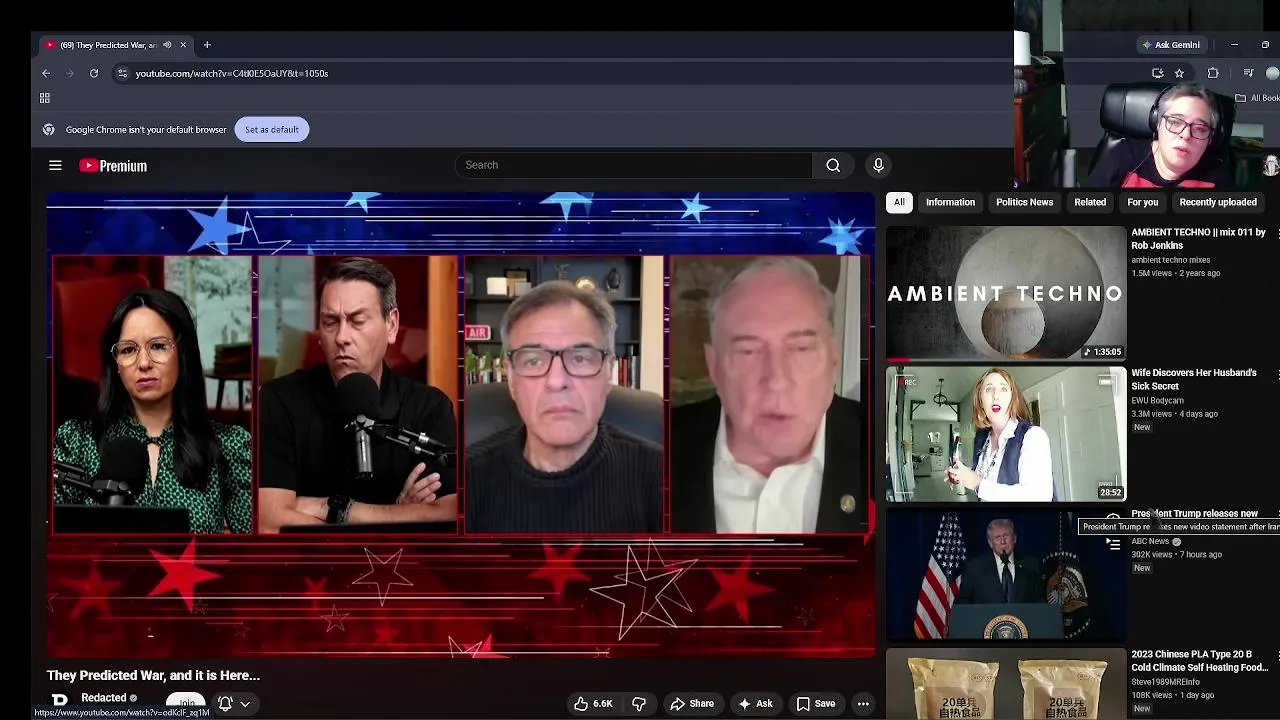Click 'EWU Bodycam' channel name
This screenshot has width=1280, height=720.
[x=1158, y=401]
